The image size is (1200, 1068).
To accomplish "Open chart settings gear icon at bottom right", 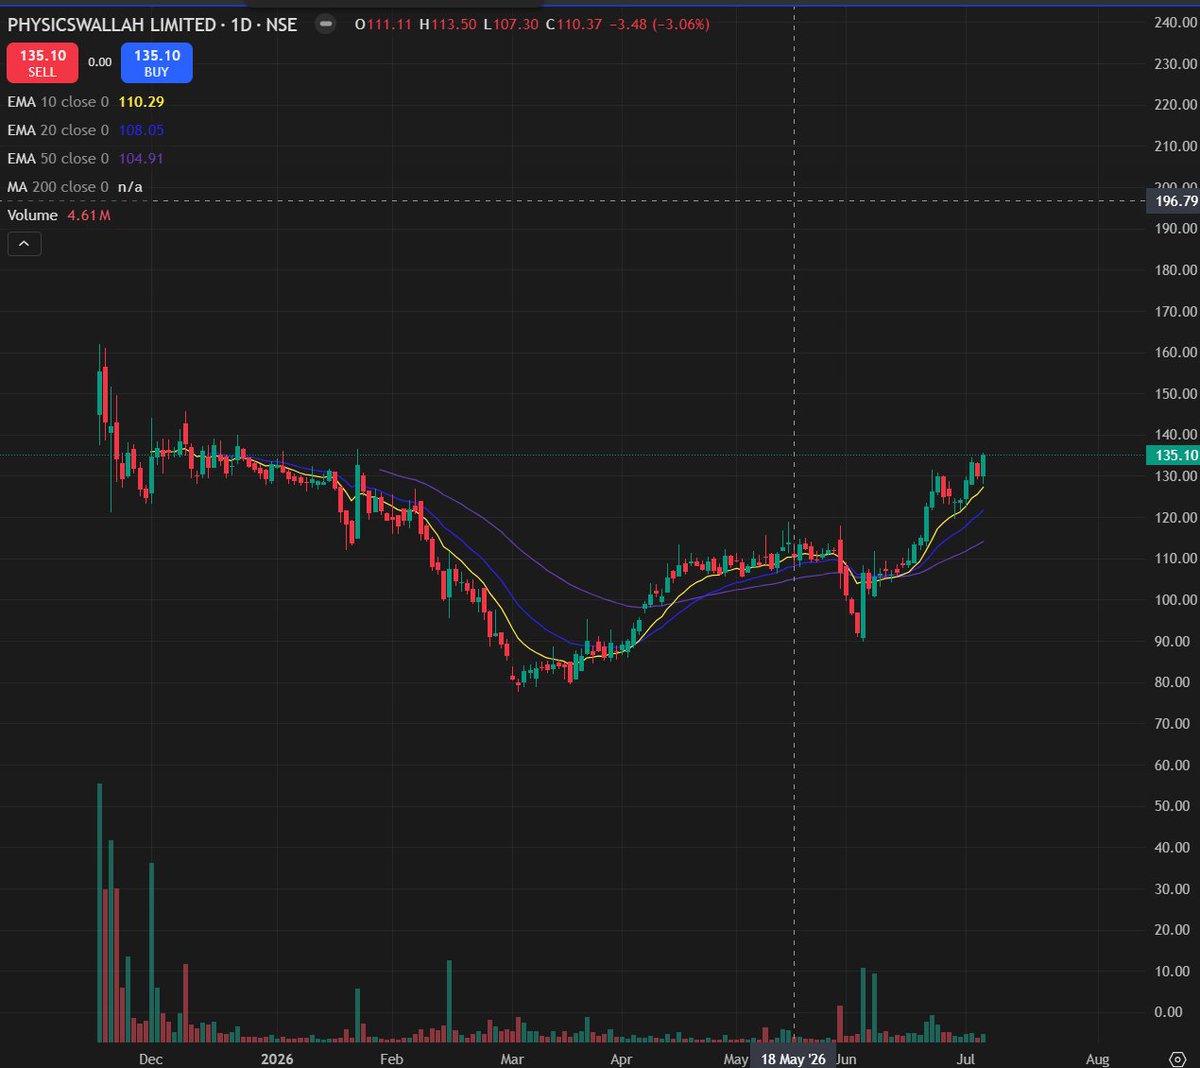I will (1176, 1059).
